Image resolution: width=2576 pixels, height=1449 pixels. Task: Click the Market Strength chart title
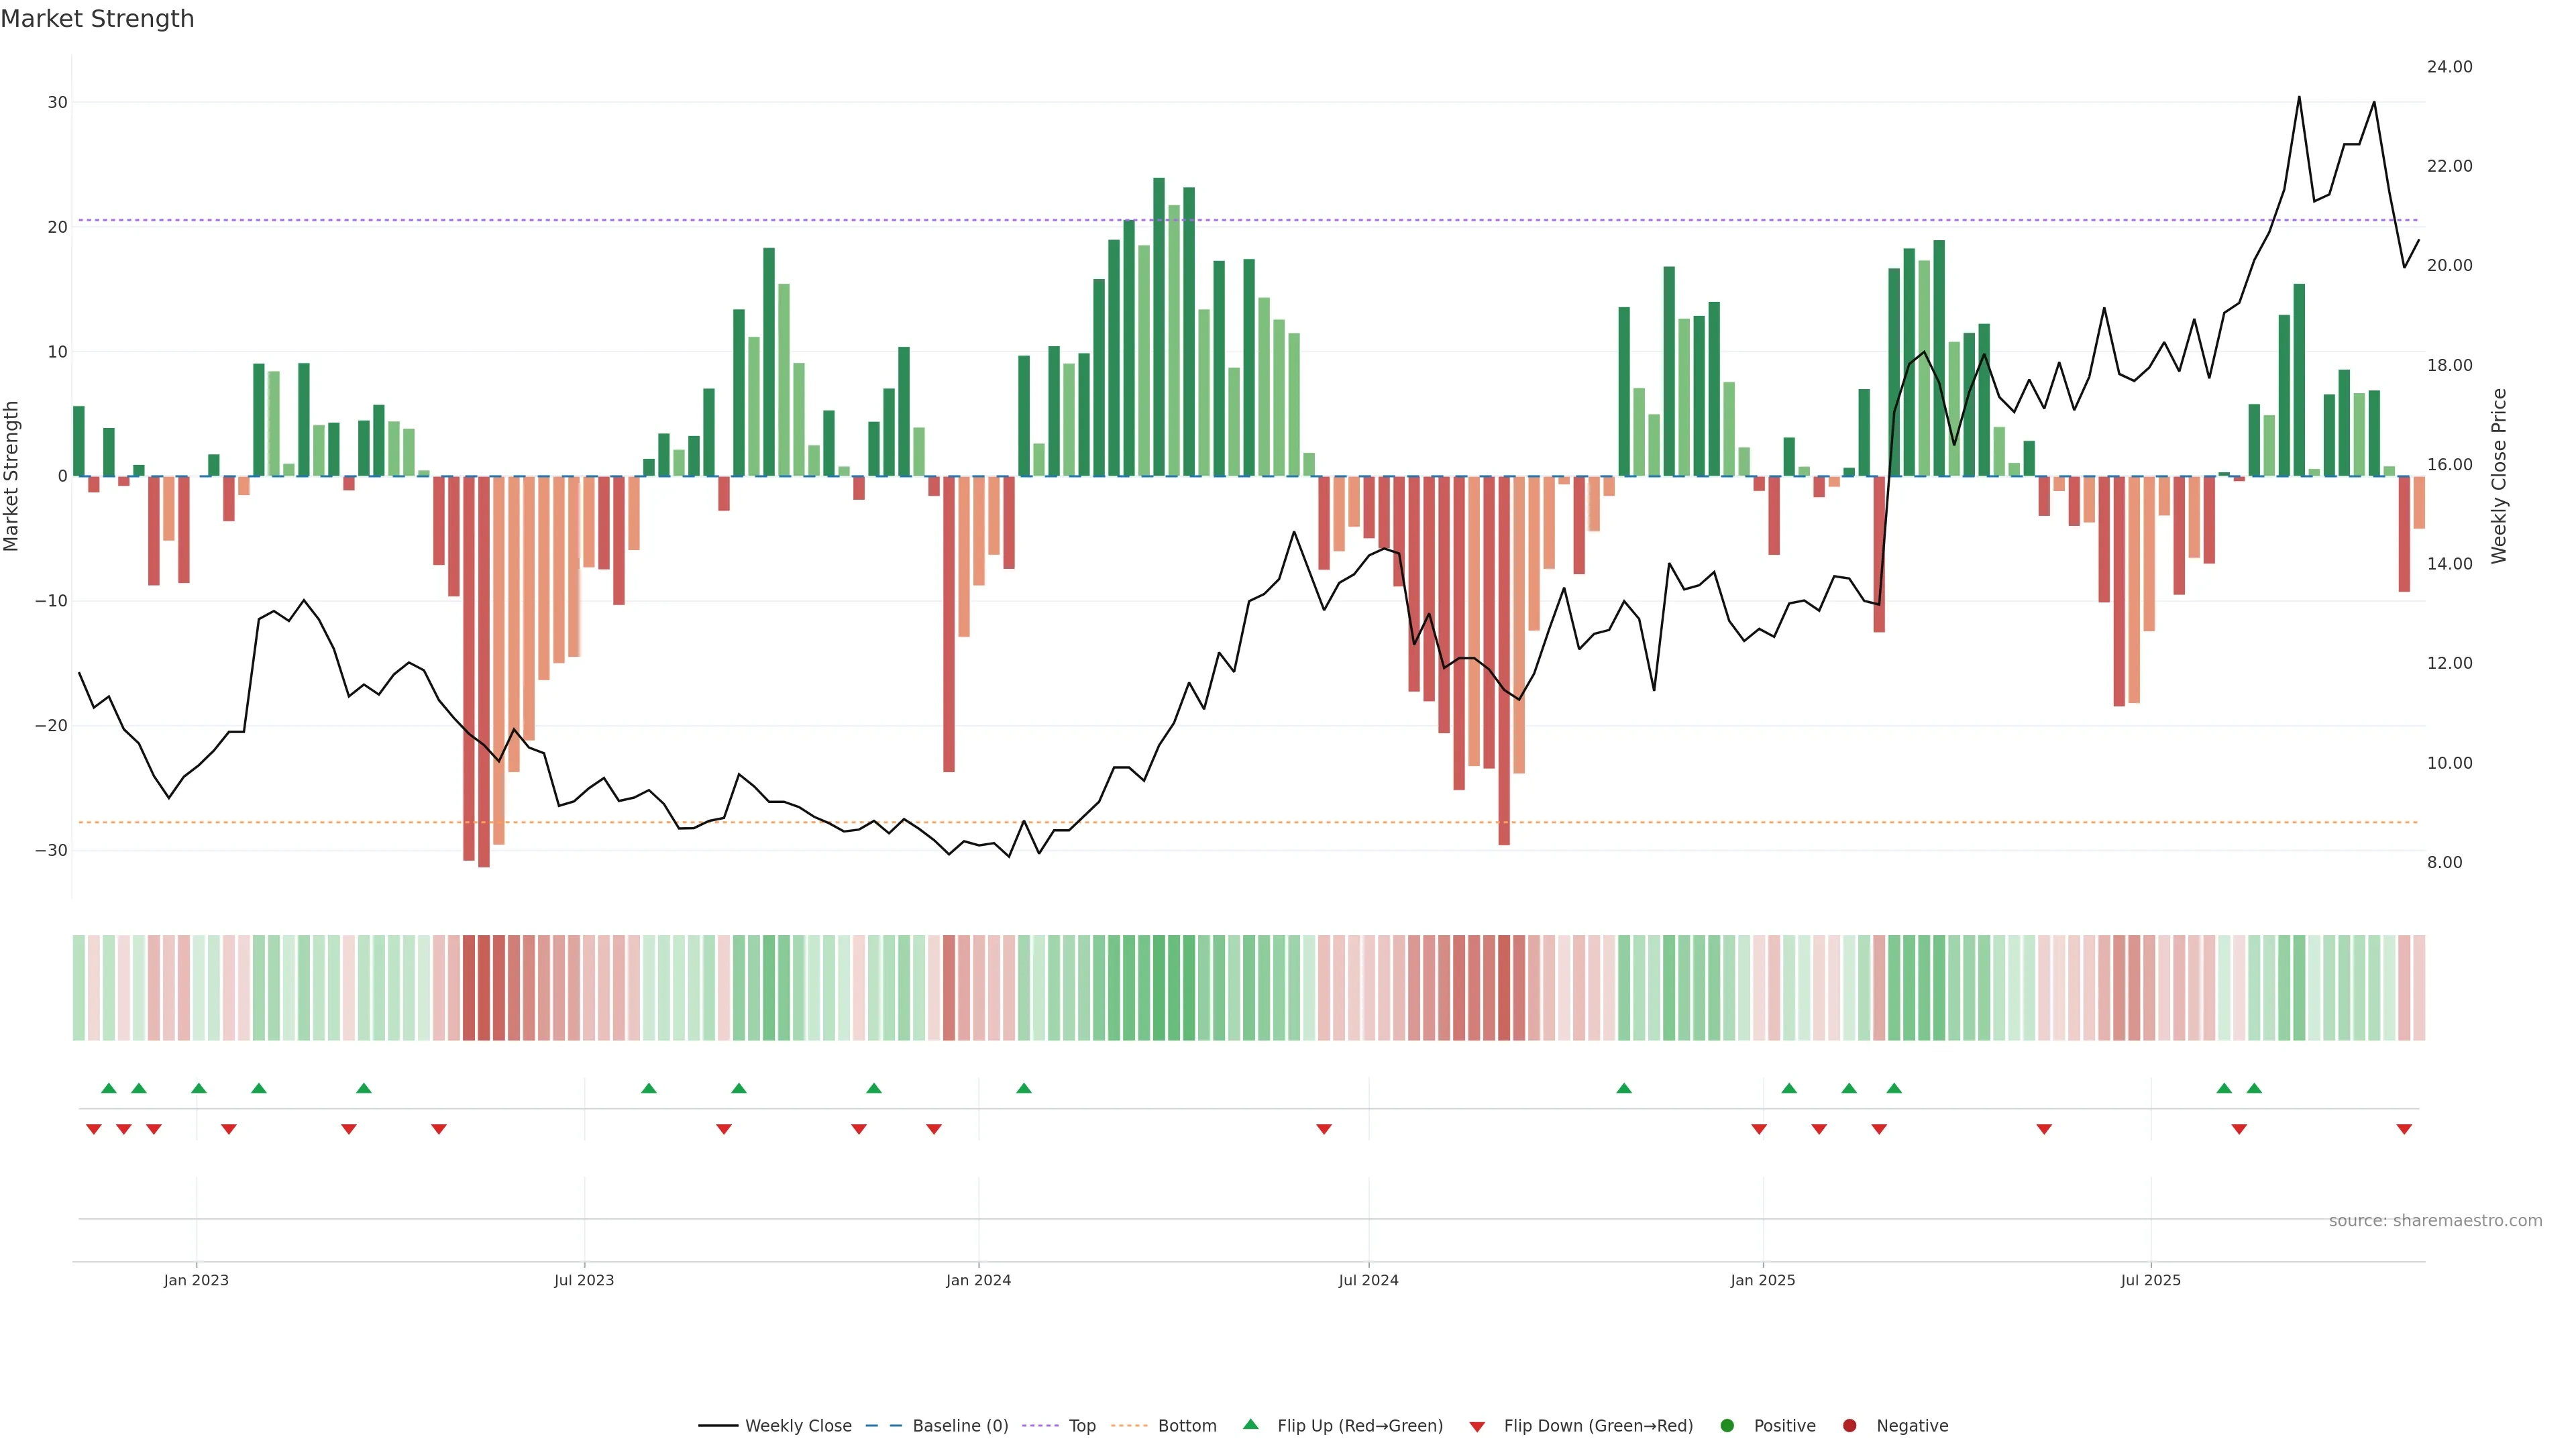coord(97,19)
